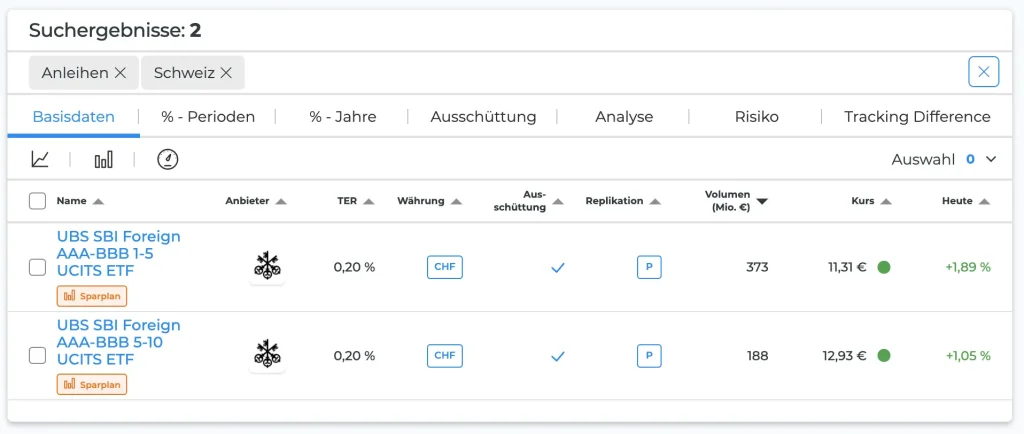This screenshot has height=434, width=1024.
Task: Remove the Schweiz filter tag
Action: [226, 72]
